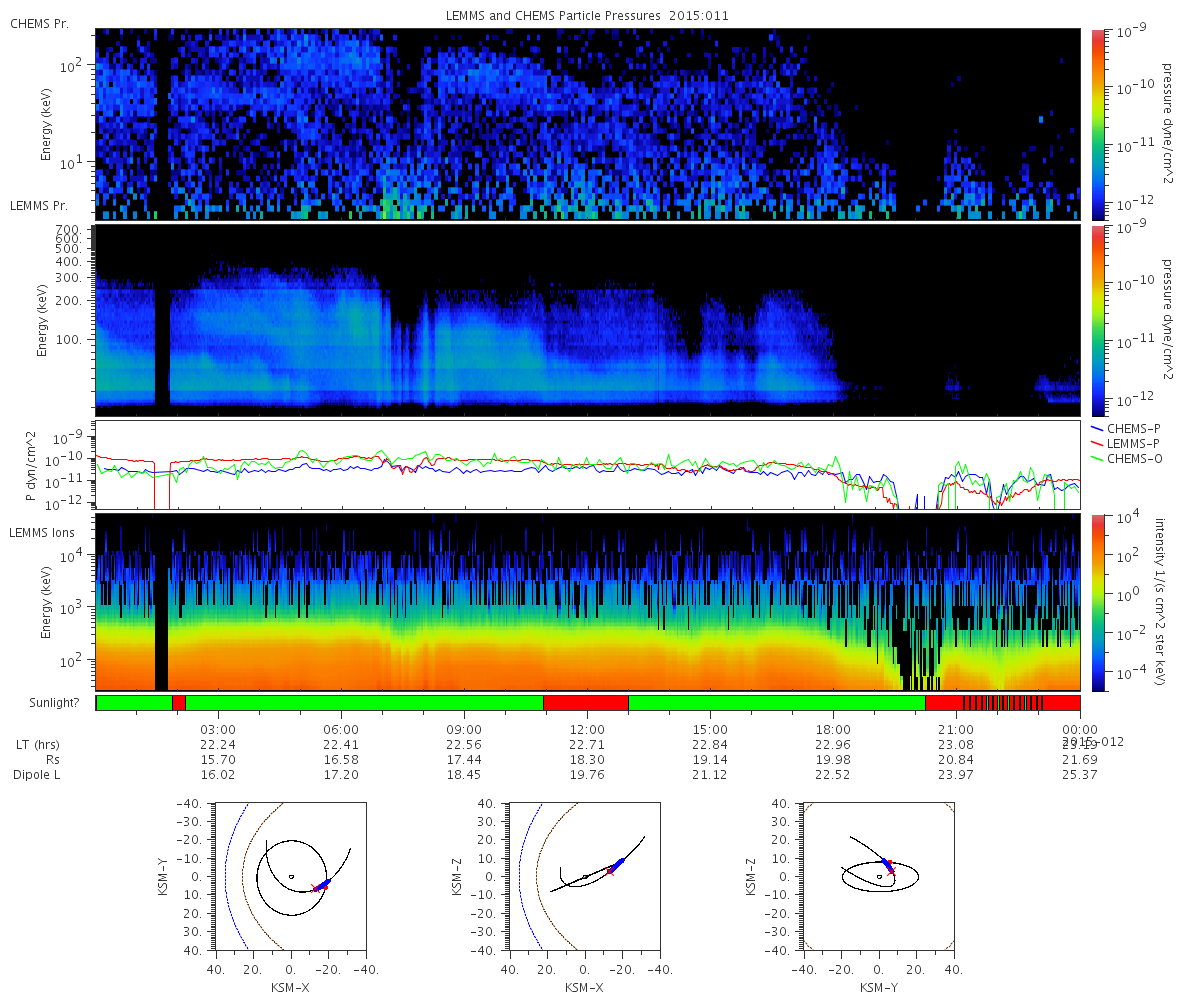The height and width of the screenshot is (1000, 1200).
Task: Click the 21:00 time axis tick label
Action: 957,729
